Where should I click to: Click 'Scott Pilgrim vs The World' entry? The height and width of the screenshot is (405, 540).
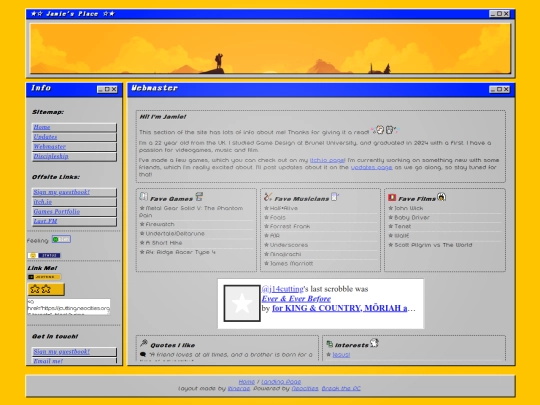pyautogui.click(x=433, y=245)
